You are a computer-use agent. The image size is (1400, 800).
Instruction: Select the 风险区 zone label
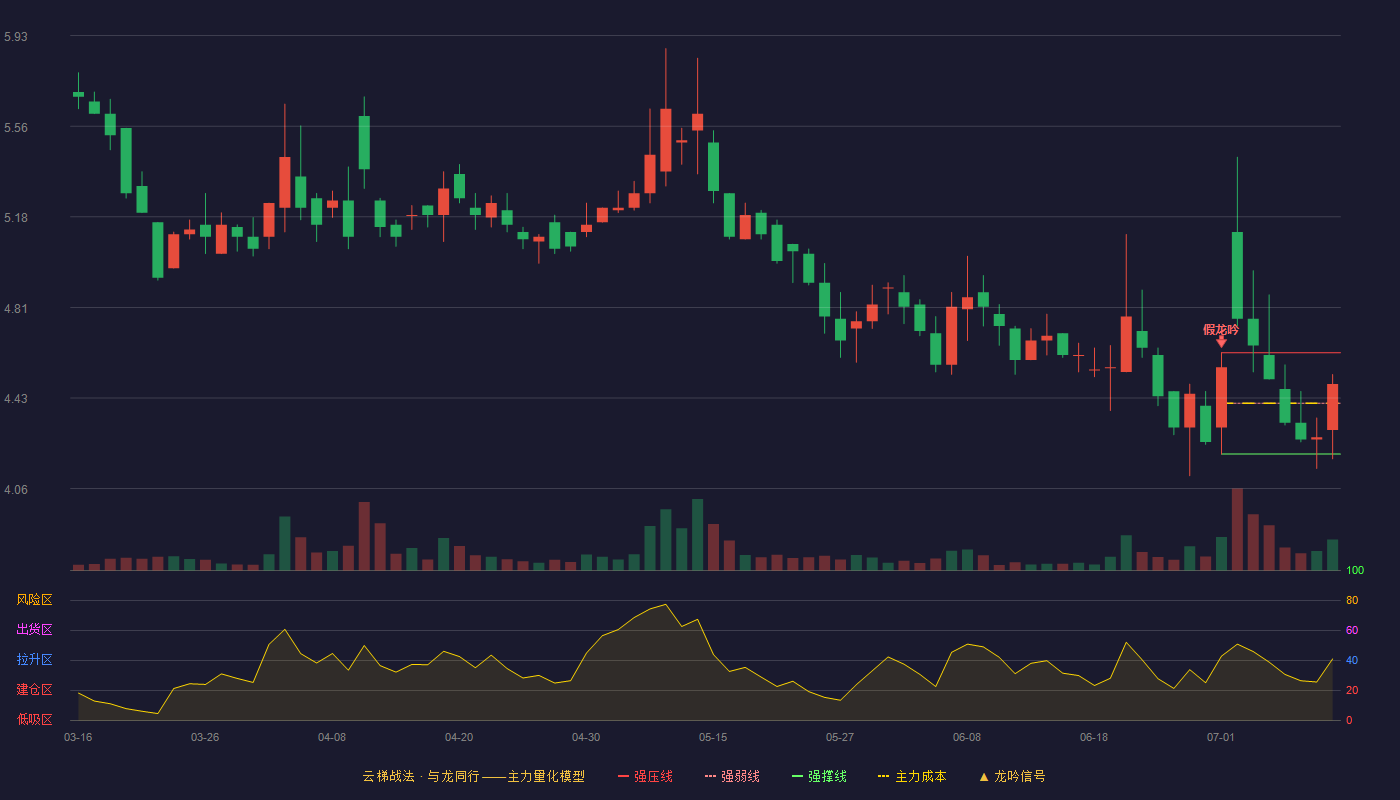tap(34, 600)
